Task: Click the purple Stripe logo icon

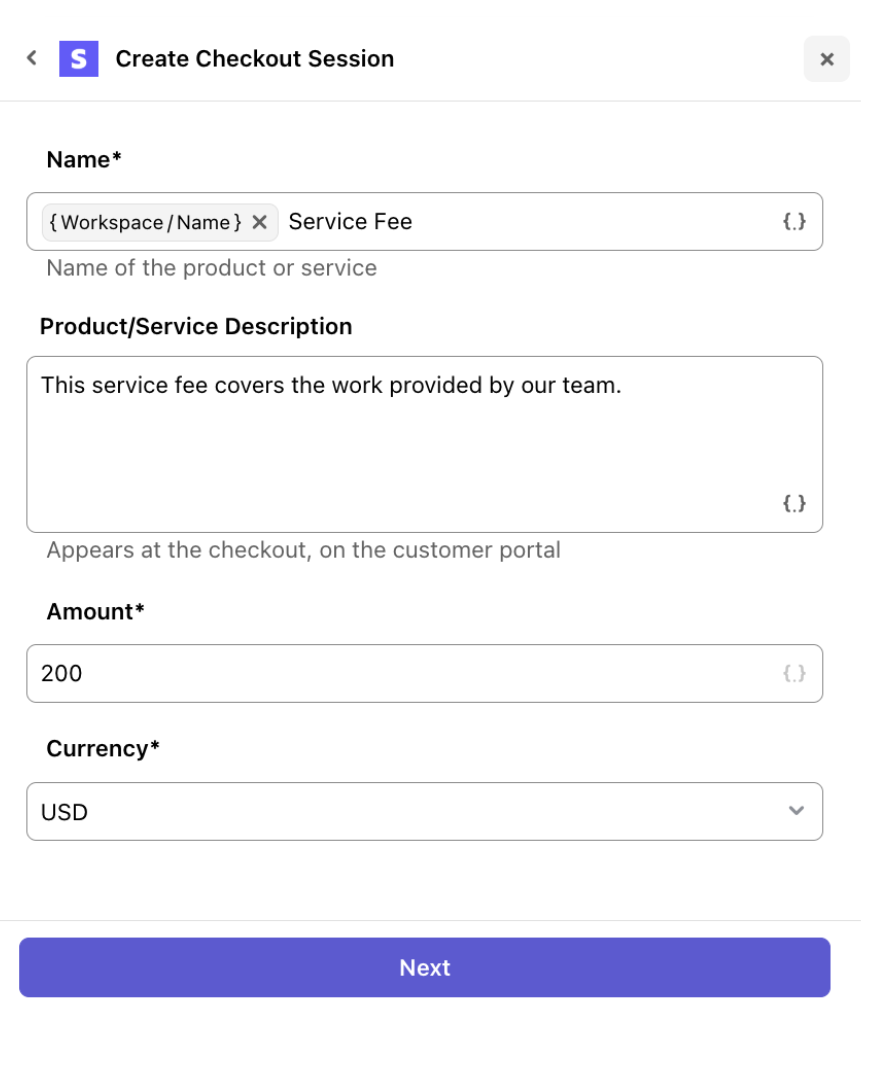Action: coord(78,58)
